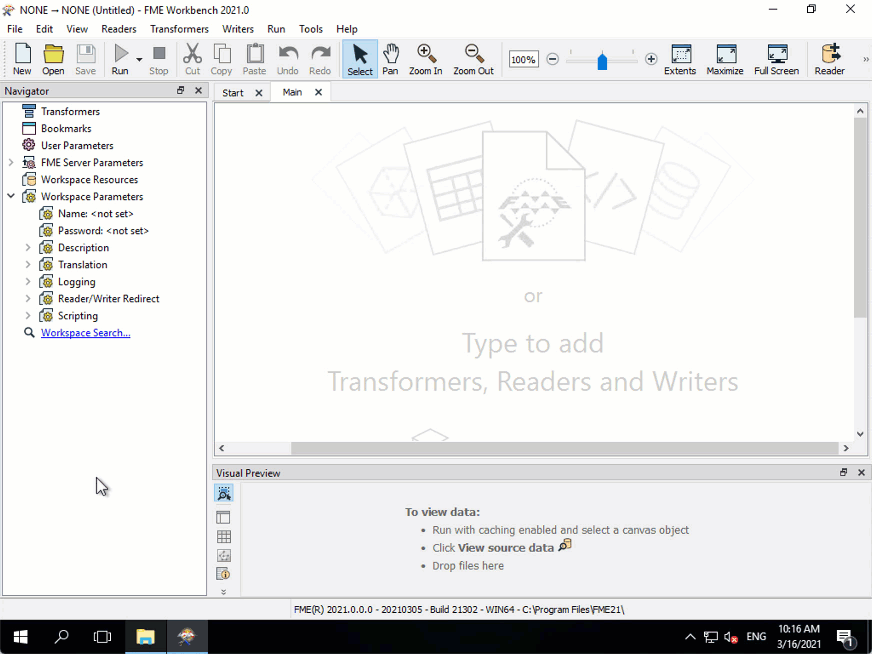
Task: Select the Name: <not set> parameter
Action: [96, 214]
